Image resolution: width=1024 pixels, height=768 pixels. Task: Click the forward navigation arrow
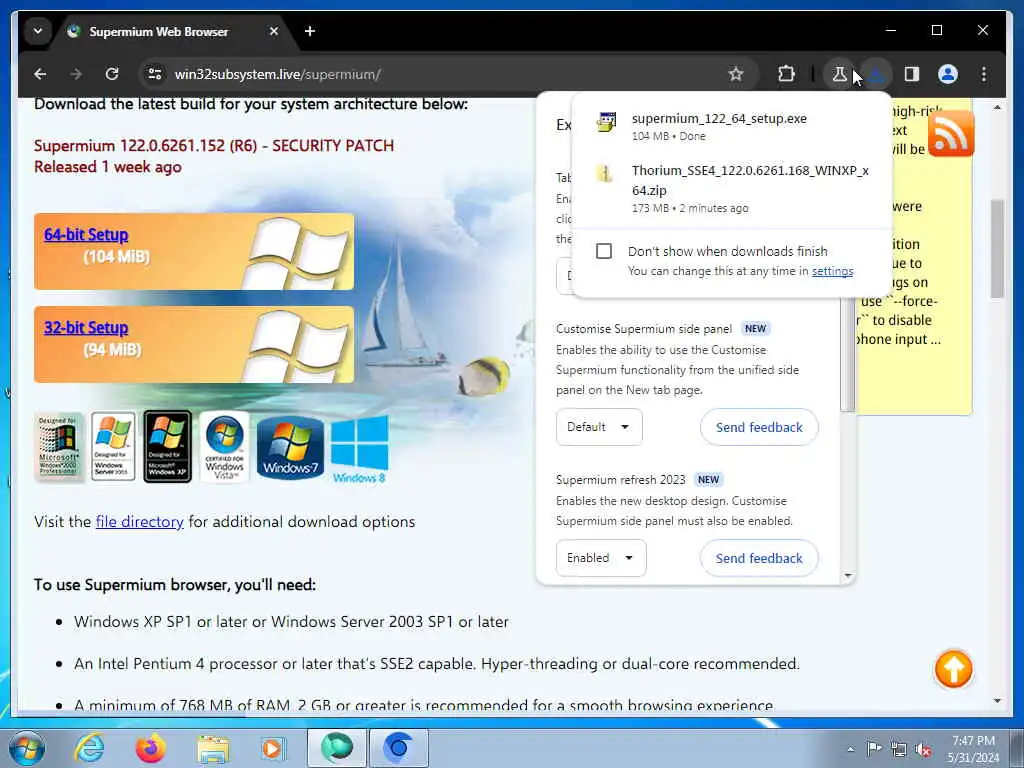pos(76,74)
